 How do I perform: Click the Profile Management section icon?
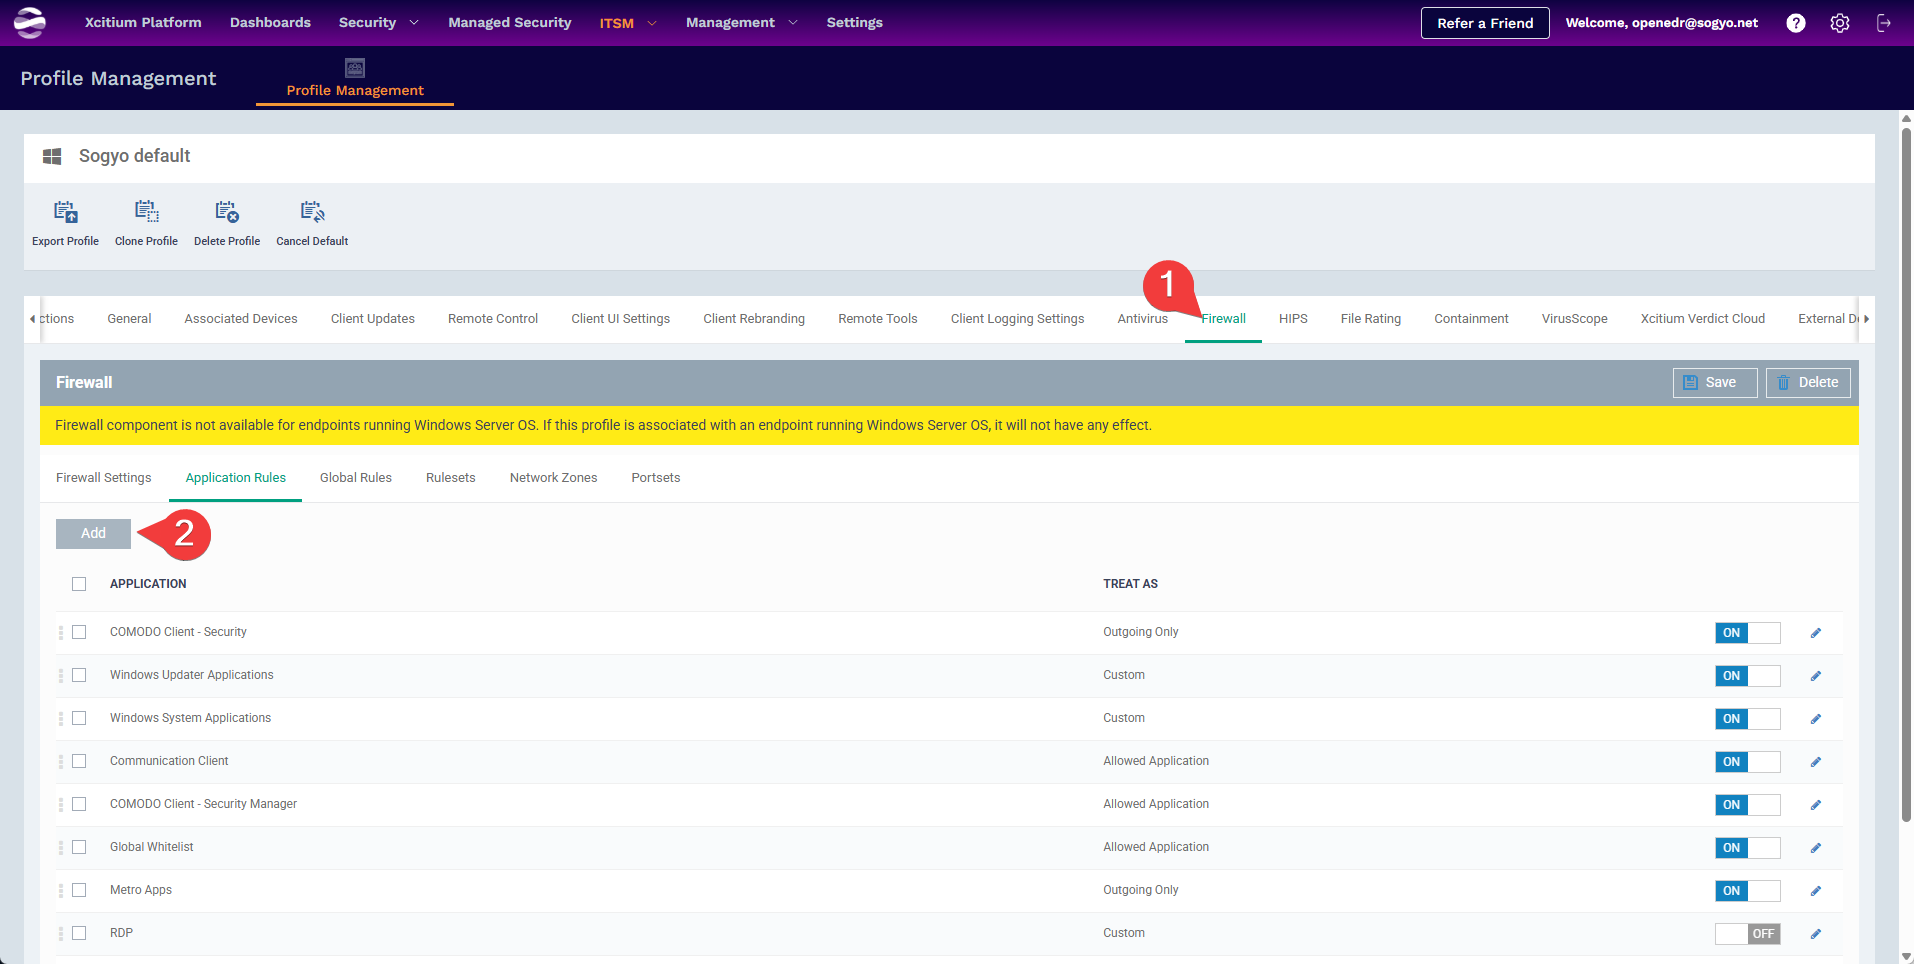(355, 68)
